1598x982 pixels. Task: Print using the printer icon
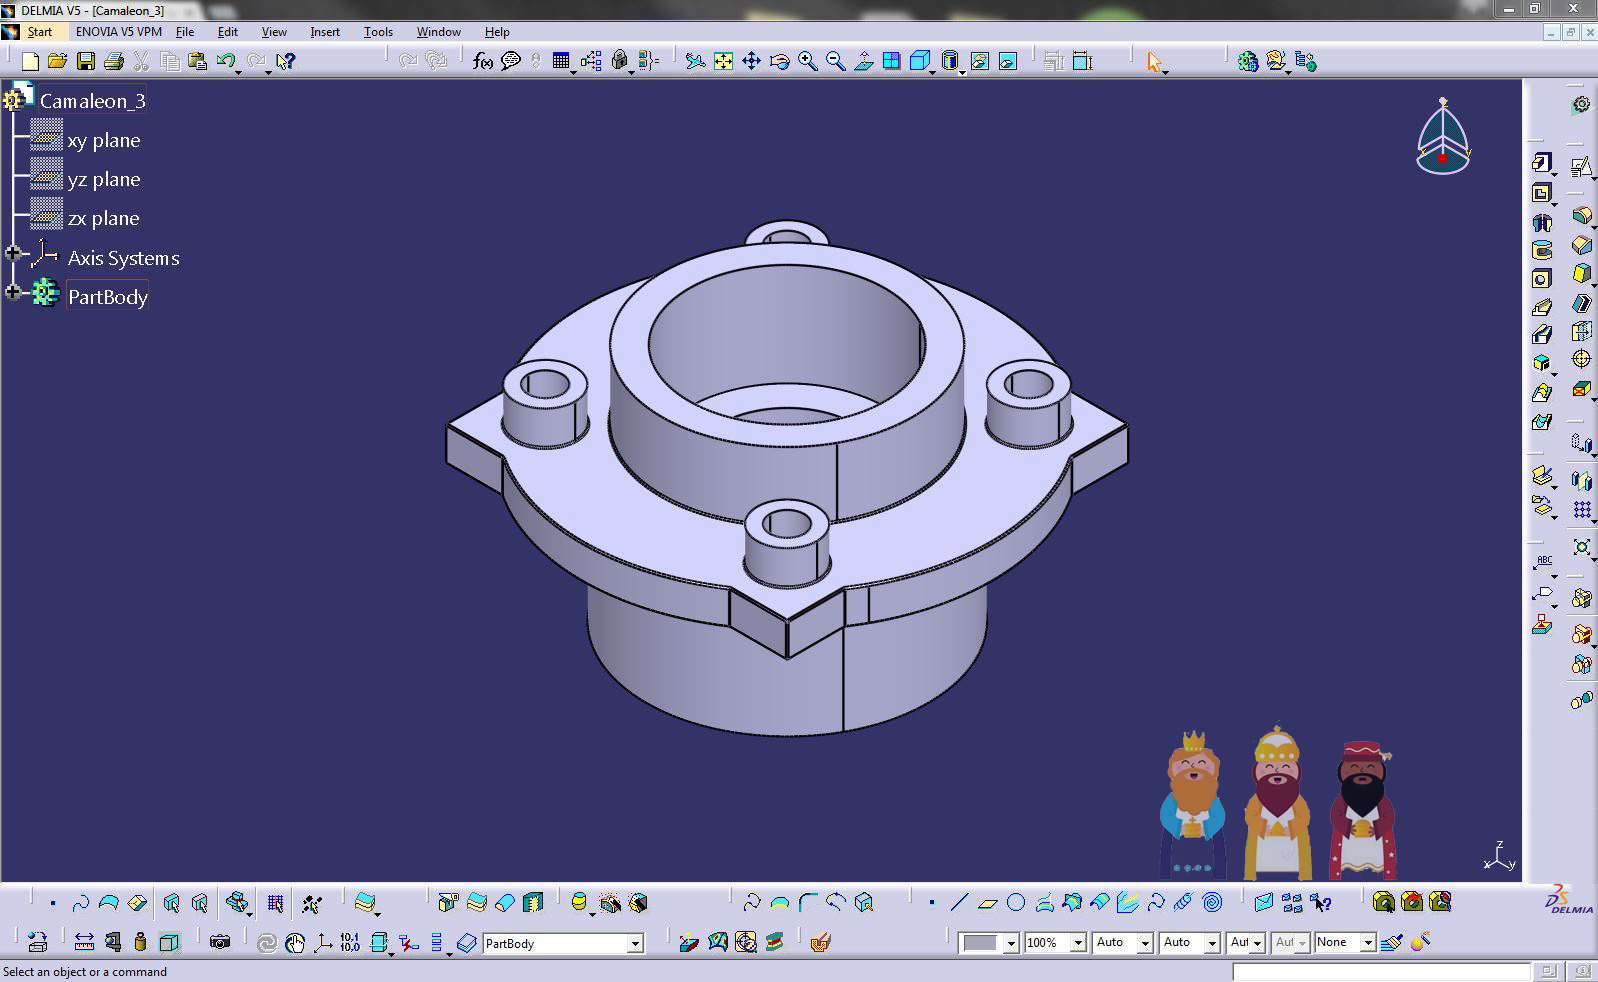[x=114, y=61]
